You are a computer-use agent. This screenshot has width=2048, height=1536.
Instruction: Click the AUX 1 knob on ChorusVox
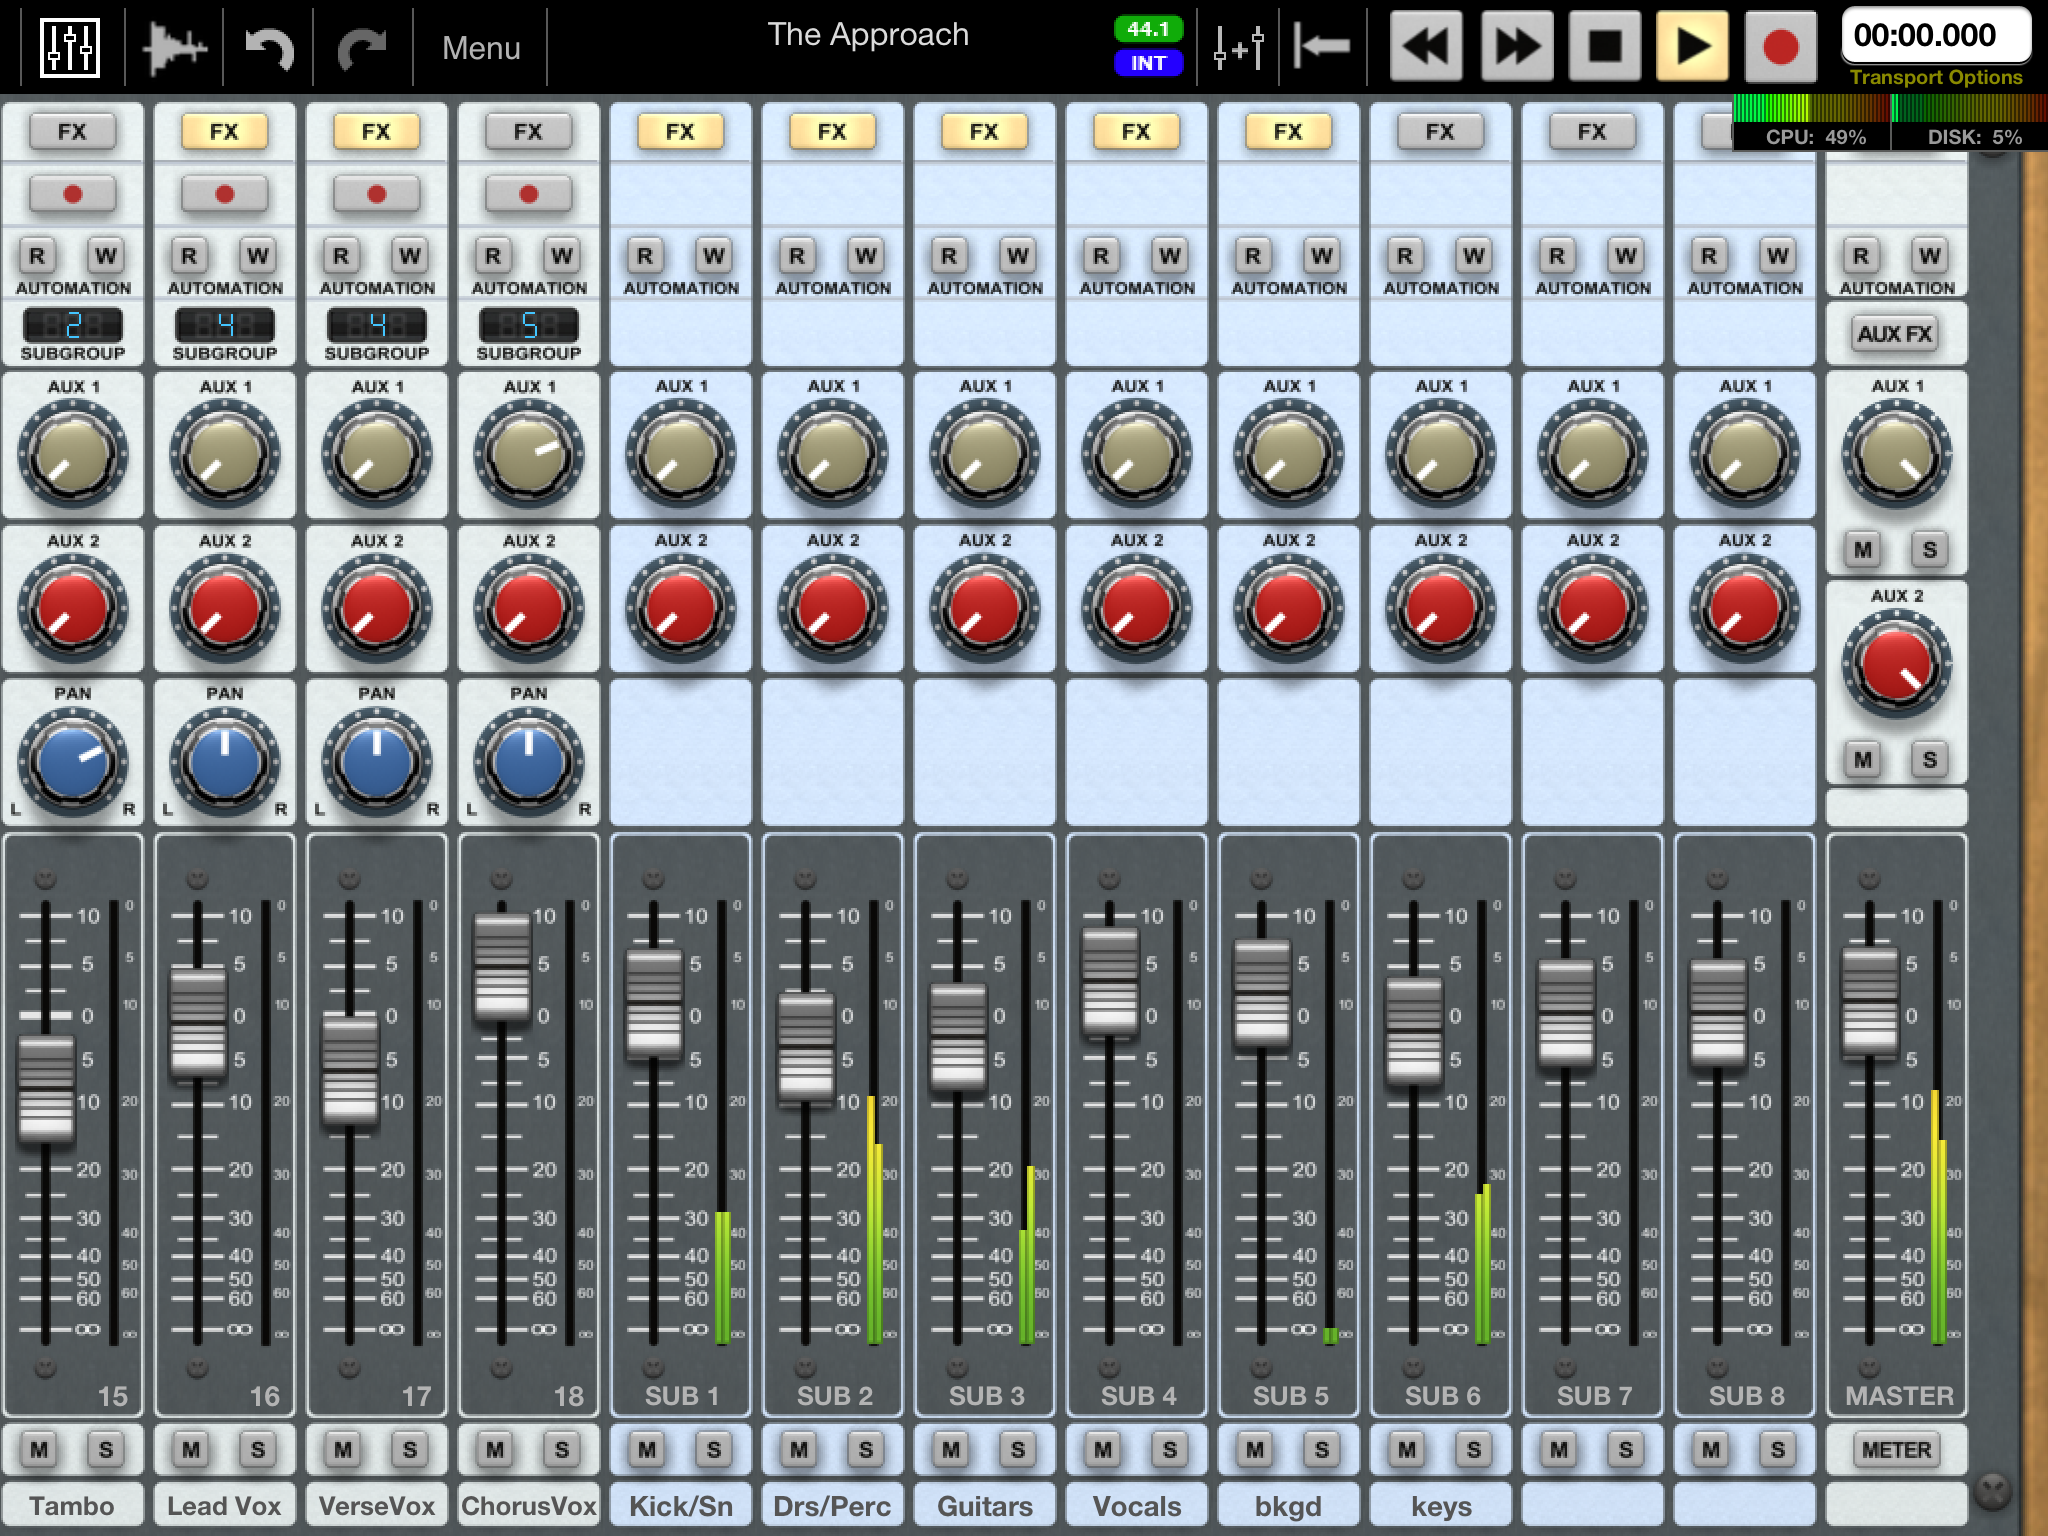pos(529,454)
